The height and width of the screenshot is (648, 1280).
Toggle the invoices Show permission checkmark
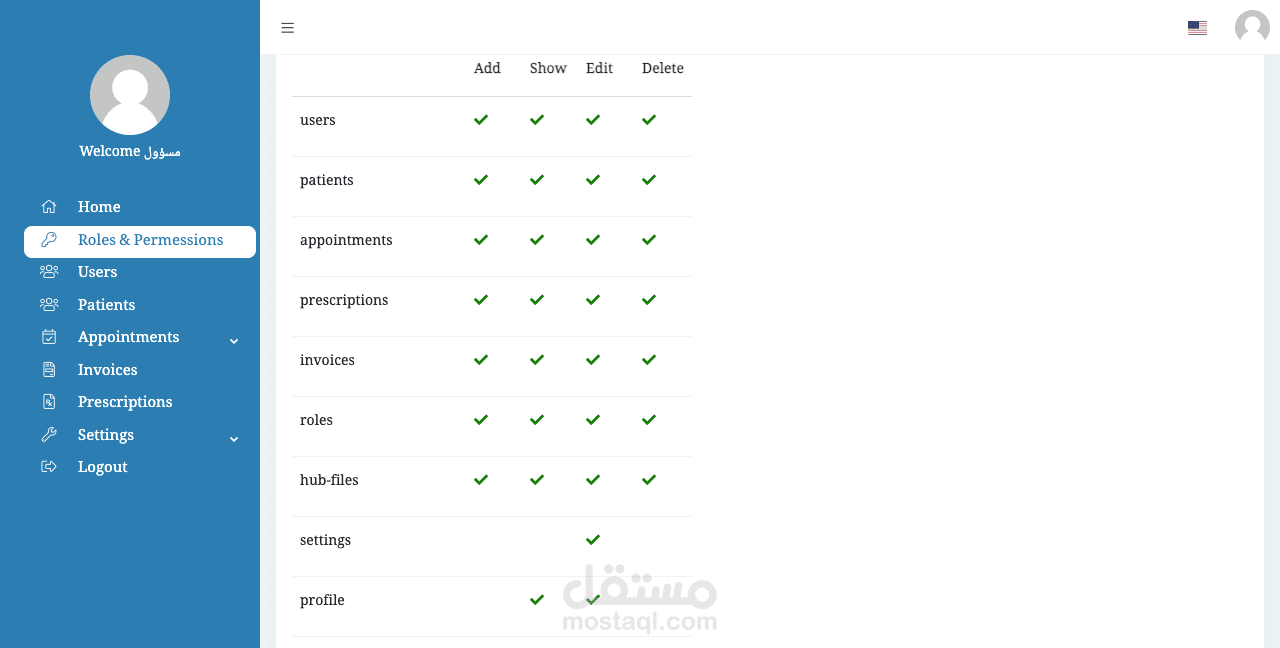(537, 360)
